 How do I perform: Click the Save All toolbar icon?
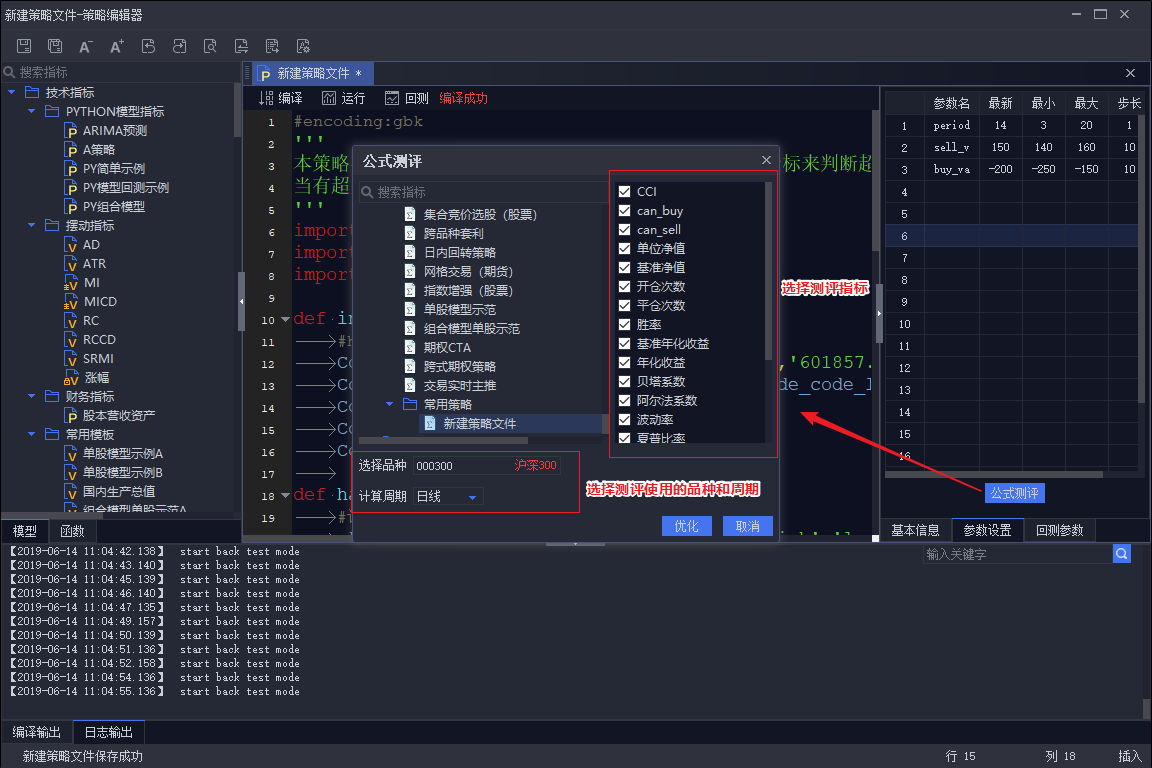[x=55, y=46]
